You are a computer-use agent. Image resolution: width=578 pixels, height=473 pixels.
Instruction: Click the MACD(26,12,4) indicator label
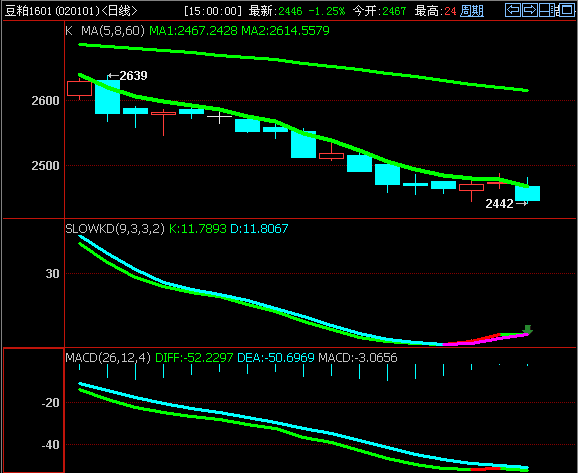pos(108,358)
